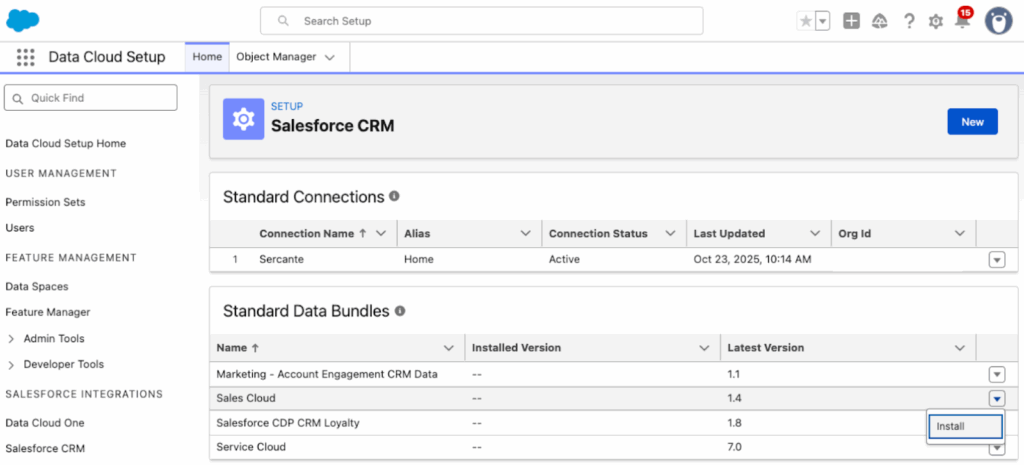Screen dimensions: 1024x465
Task: Open Permission Sets in sidebar
Action: [45, 202]
